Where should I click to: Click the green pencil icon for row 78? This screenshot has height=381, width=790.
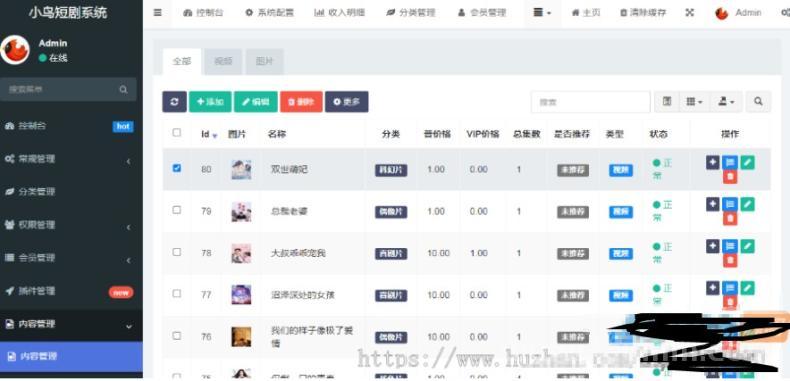pos(748,246)
